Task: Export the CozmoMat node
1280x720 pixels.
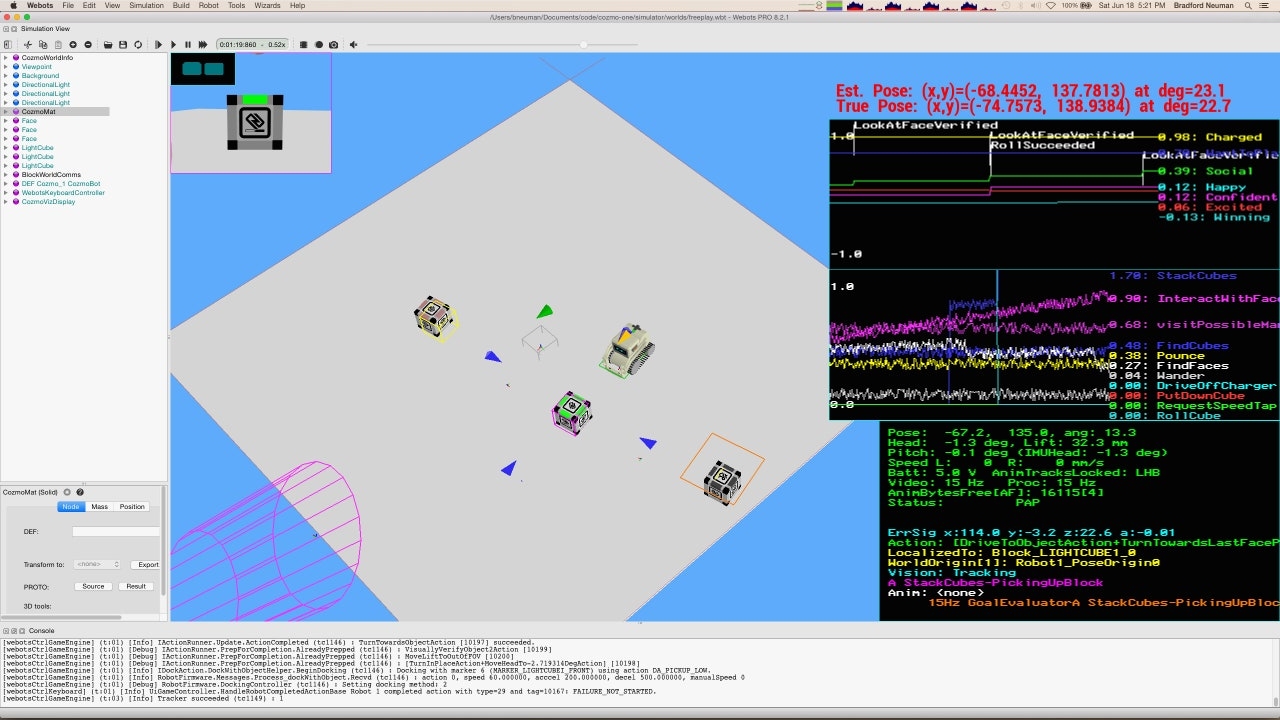Action: point(146,564)
